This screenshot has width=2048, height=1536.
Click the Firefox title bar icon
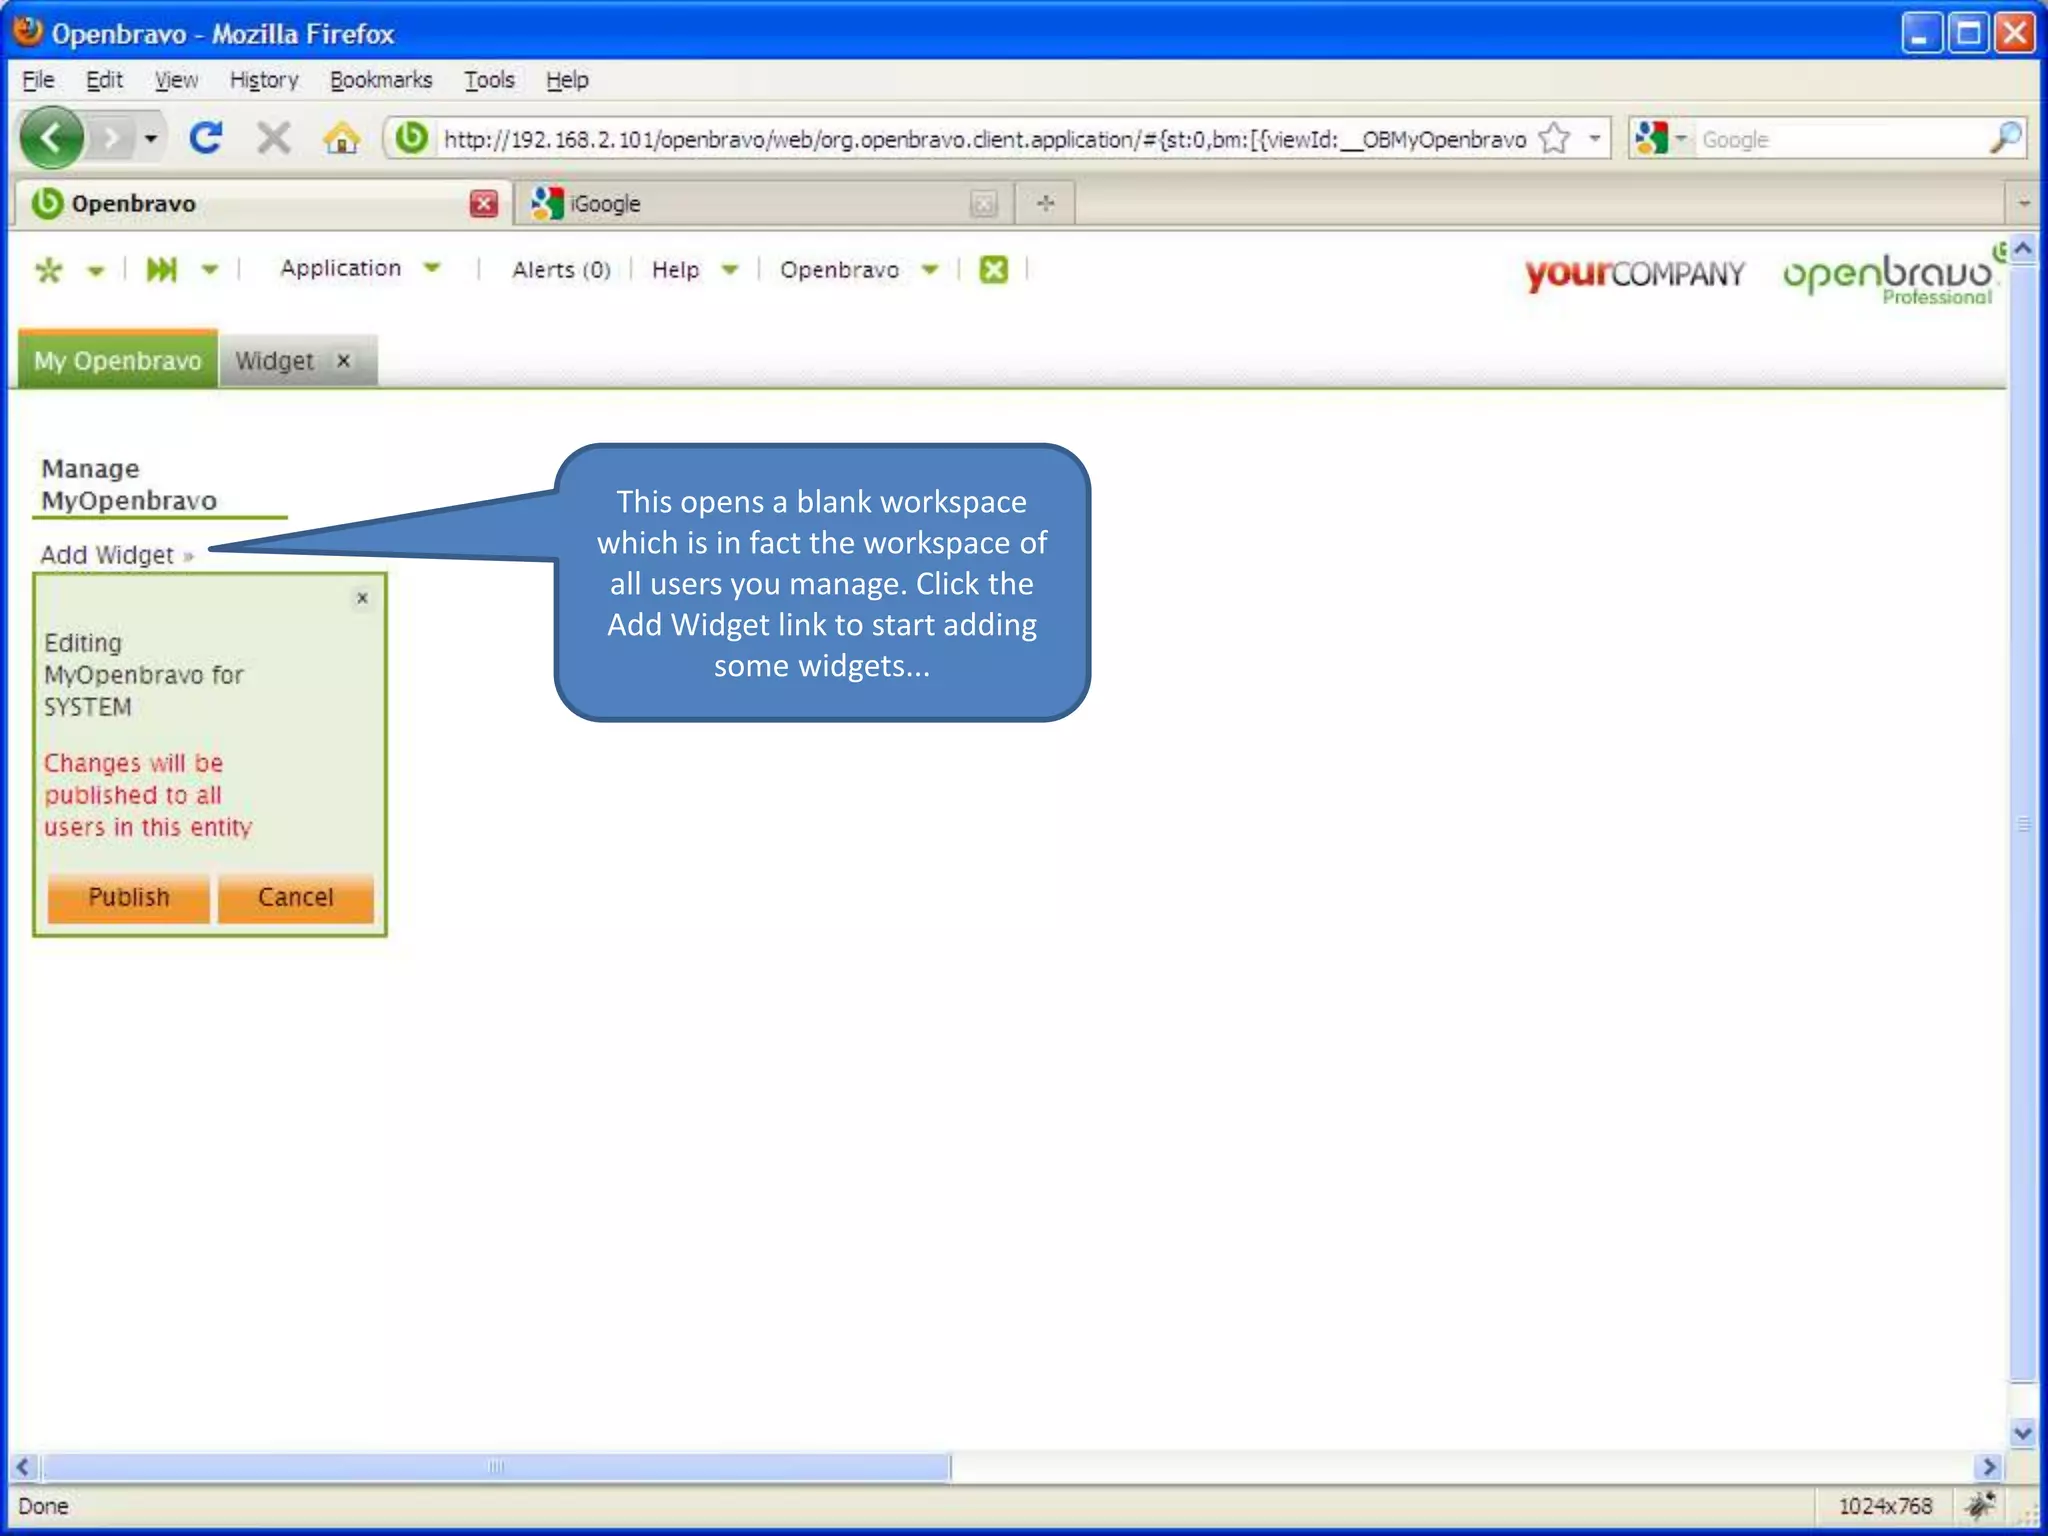29,32
